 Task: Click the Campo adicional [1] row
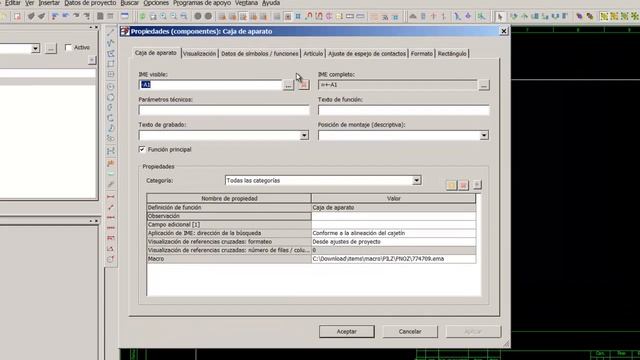coord(311,224)
